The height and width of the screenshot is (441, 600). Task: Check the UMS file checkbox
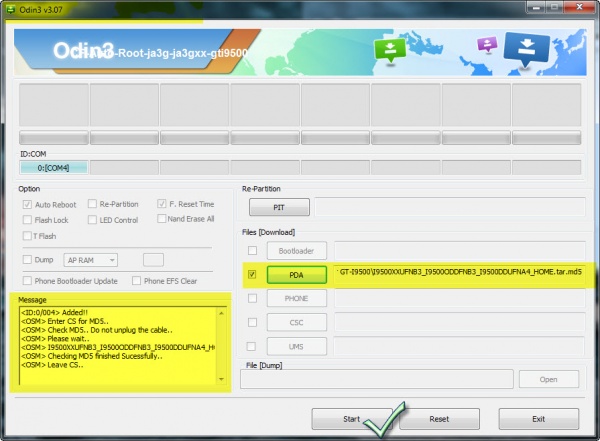coord(251,346)
